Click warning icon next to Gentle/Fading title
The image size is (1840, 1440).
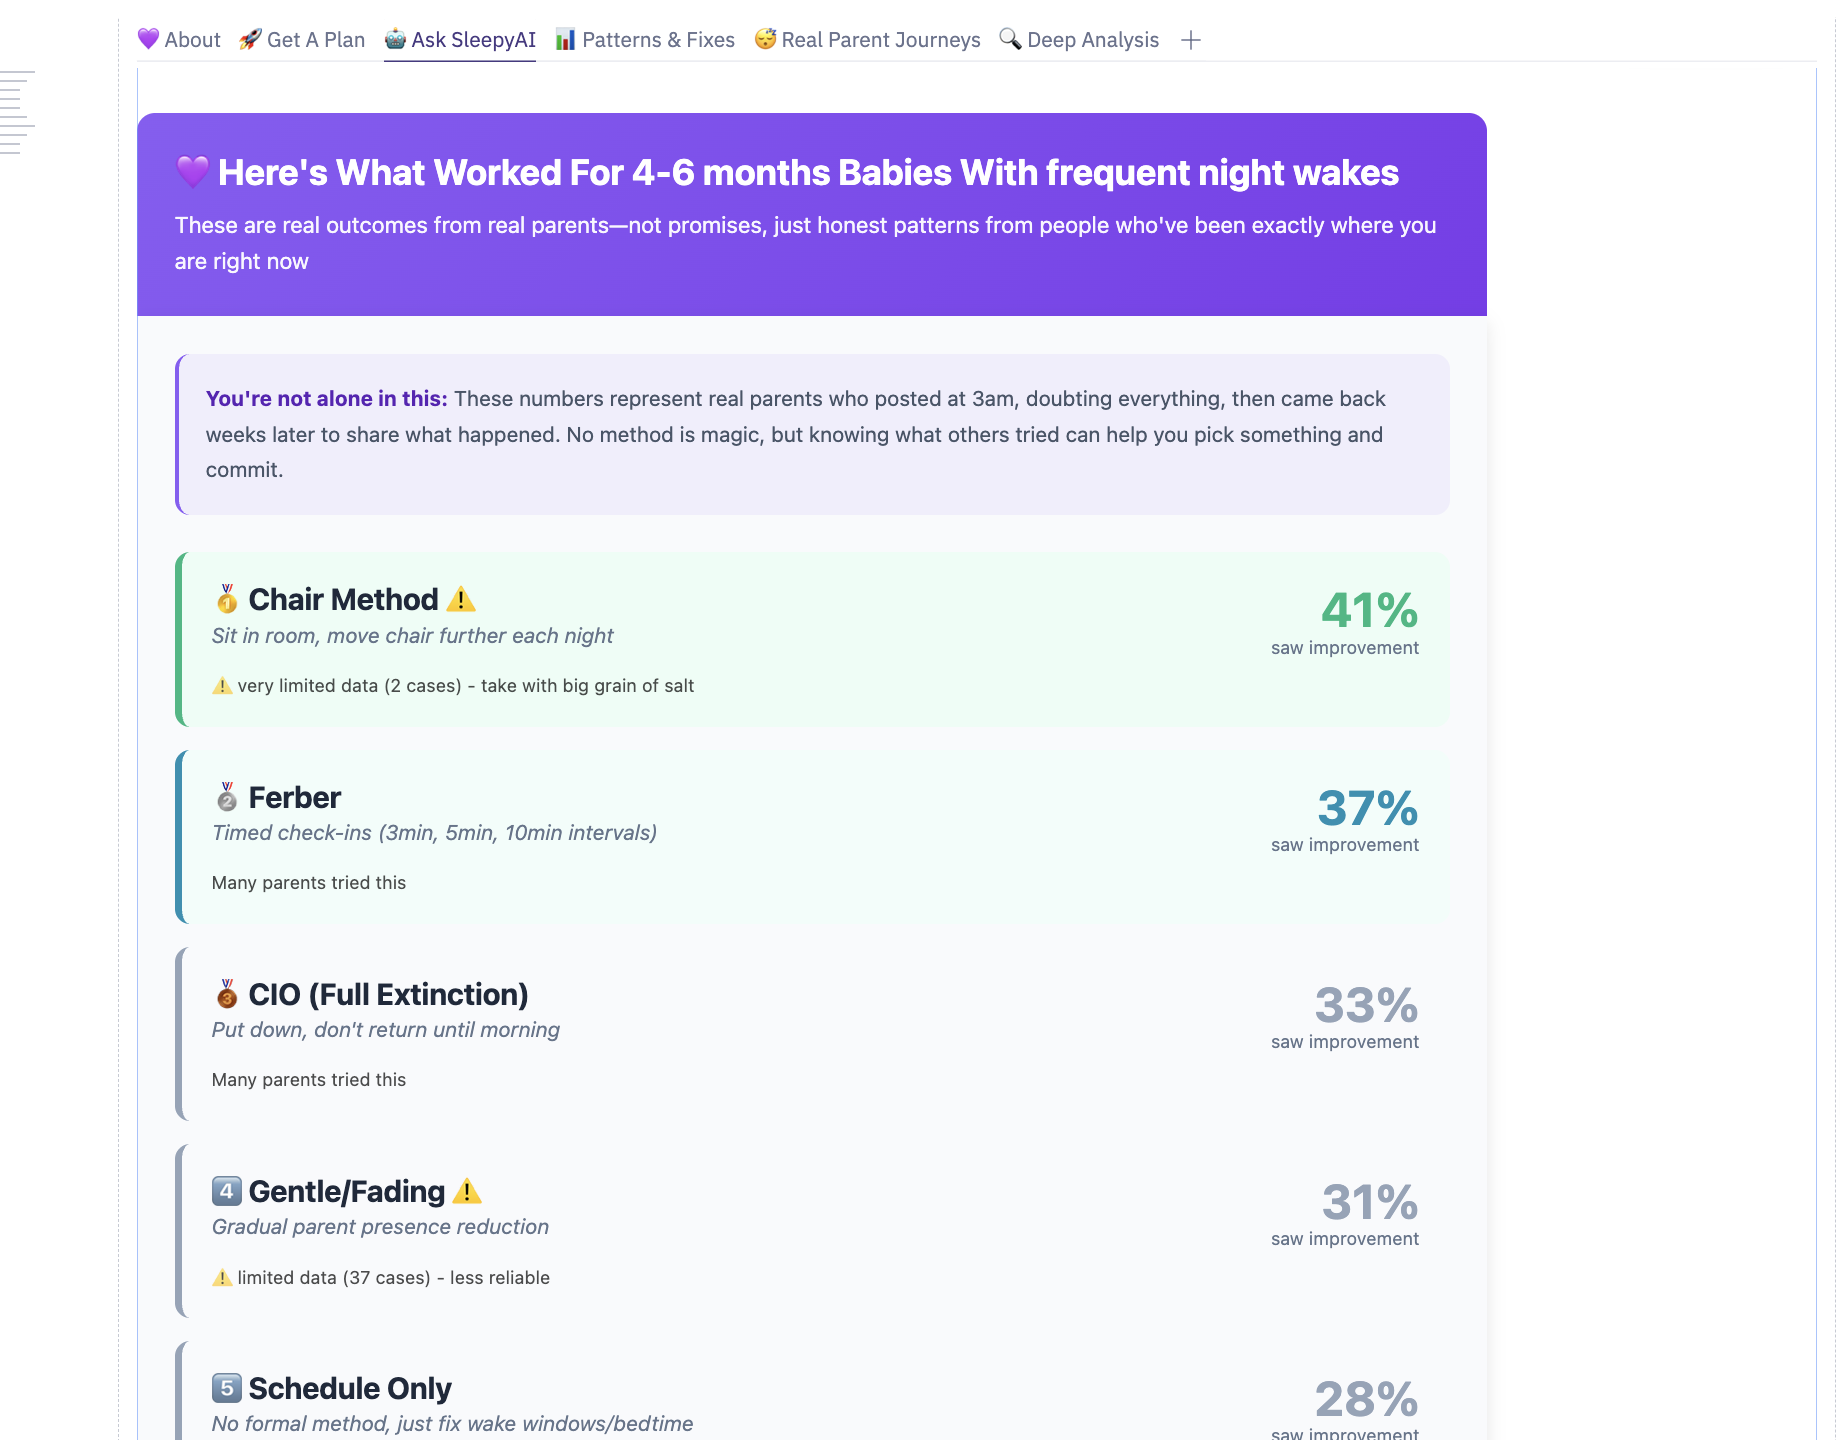pyautogui.click(x=467, y=1191)
